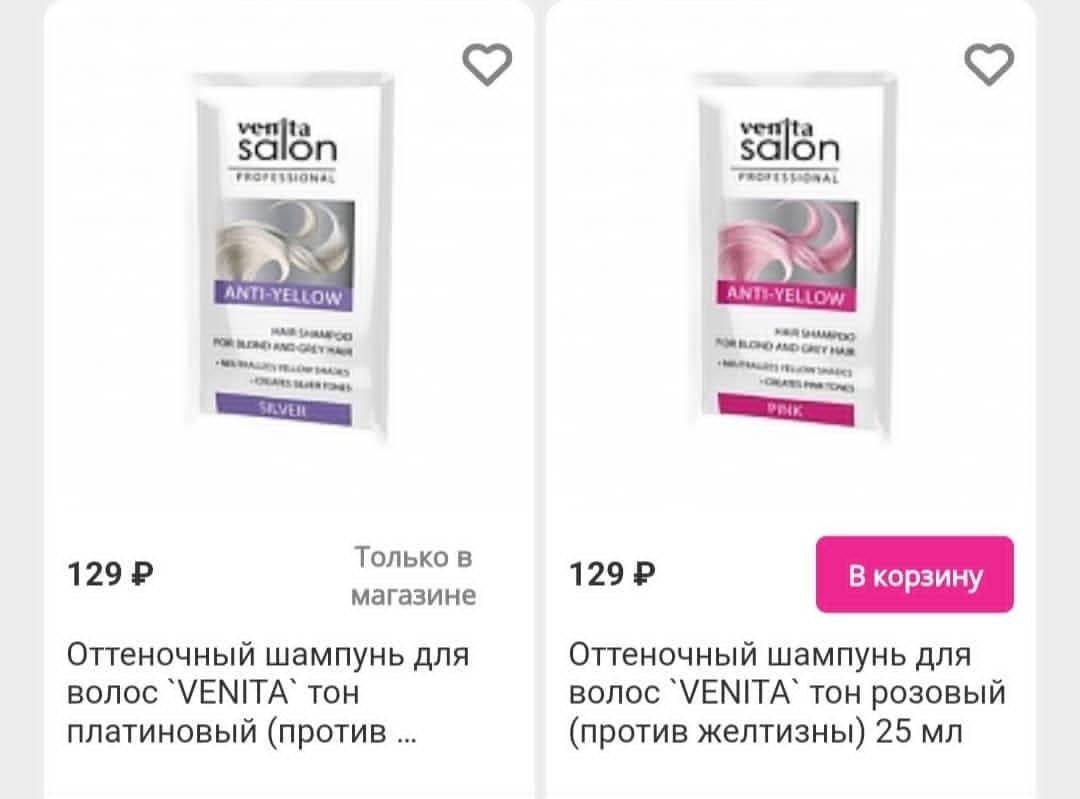The height and width of the screenshot is (799, 1080).
Task: Open the розовый tone shampoo title link
Action: (x=787, y=693)
